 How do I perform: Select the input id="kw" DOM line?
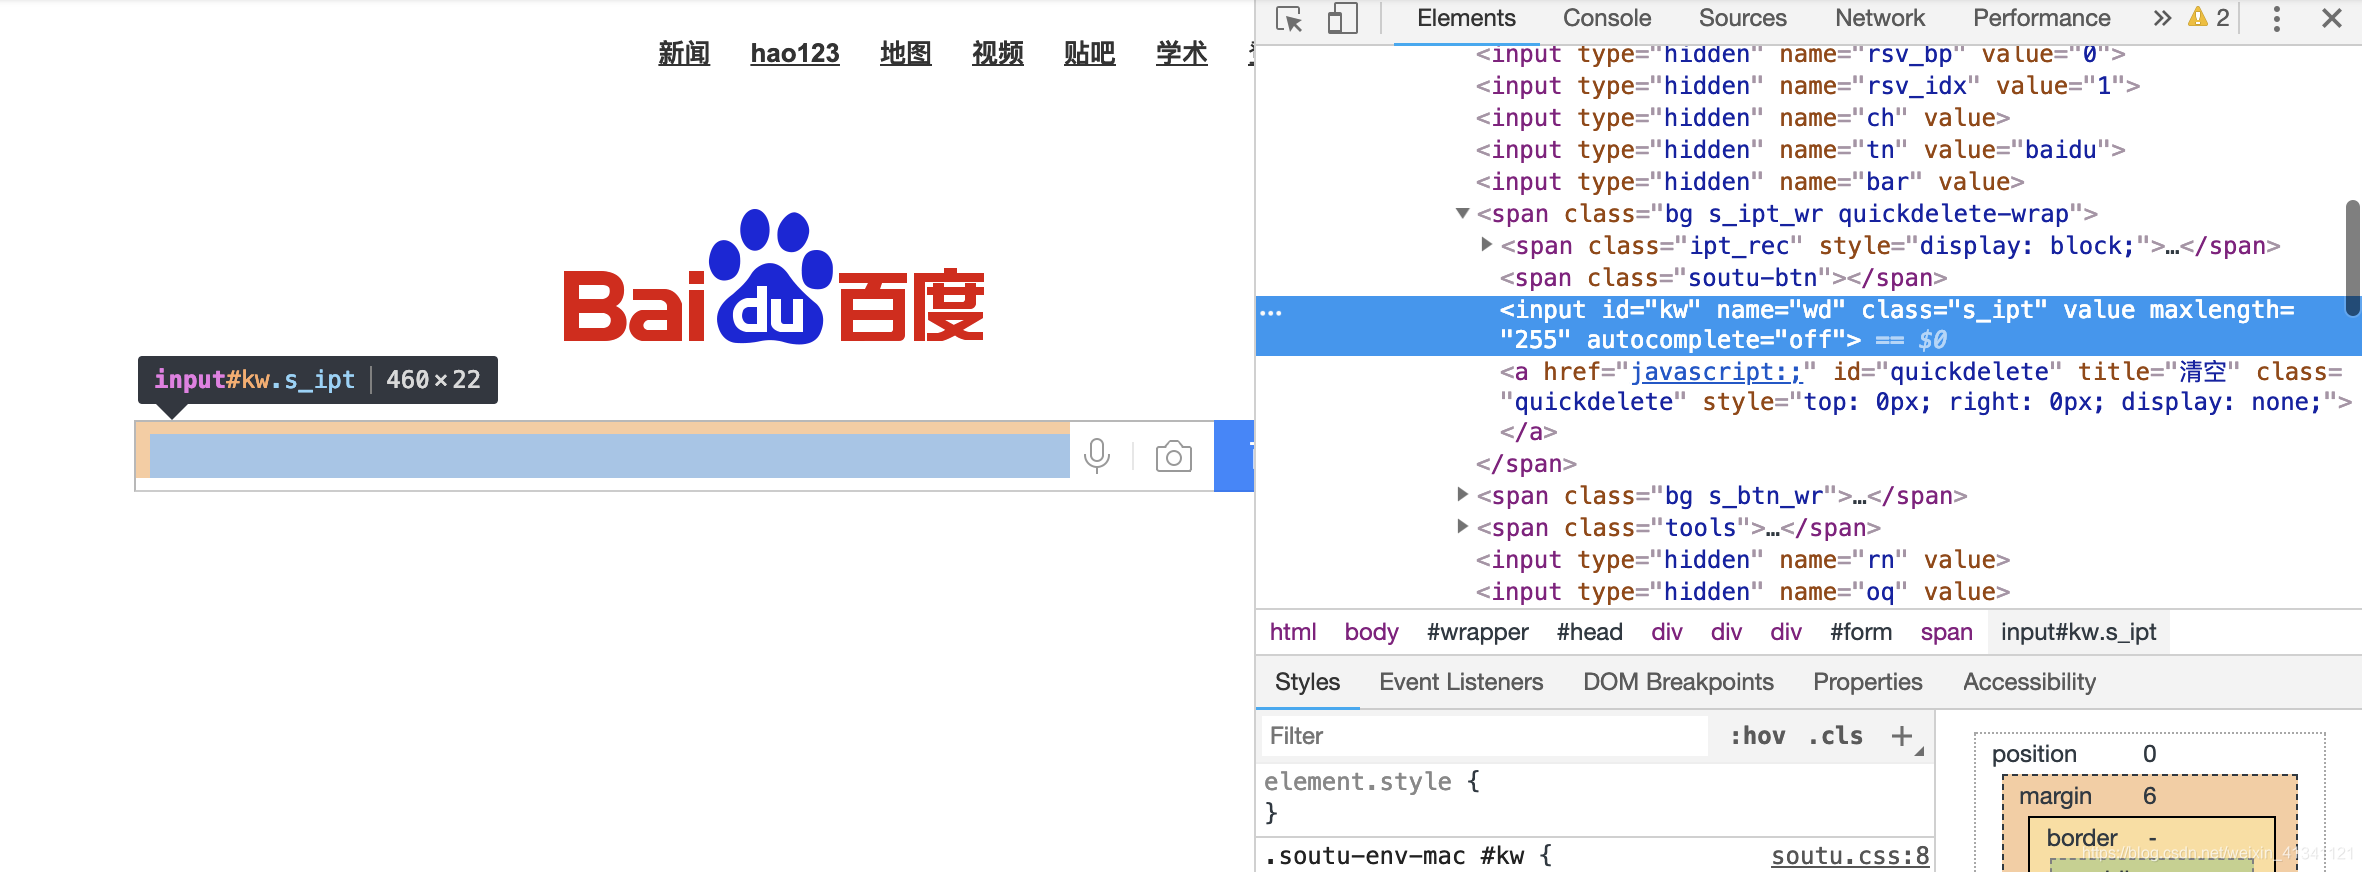tap(1808, 325)
